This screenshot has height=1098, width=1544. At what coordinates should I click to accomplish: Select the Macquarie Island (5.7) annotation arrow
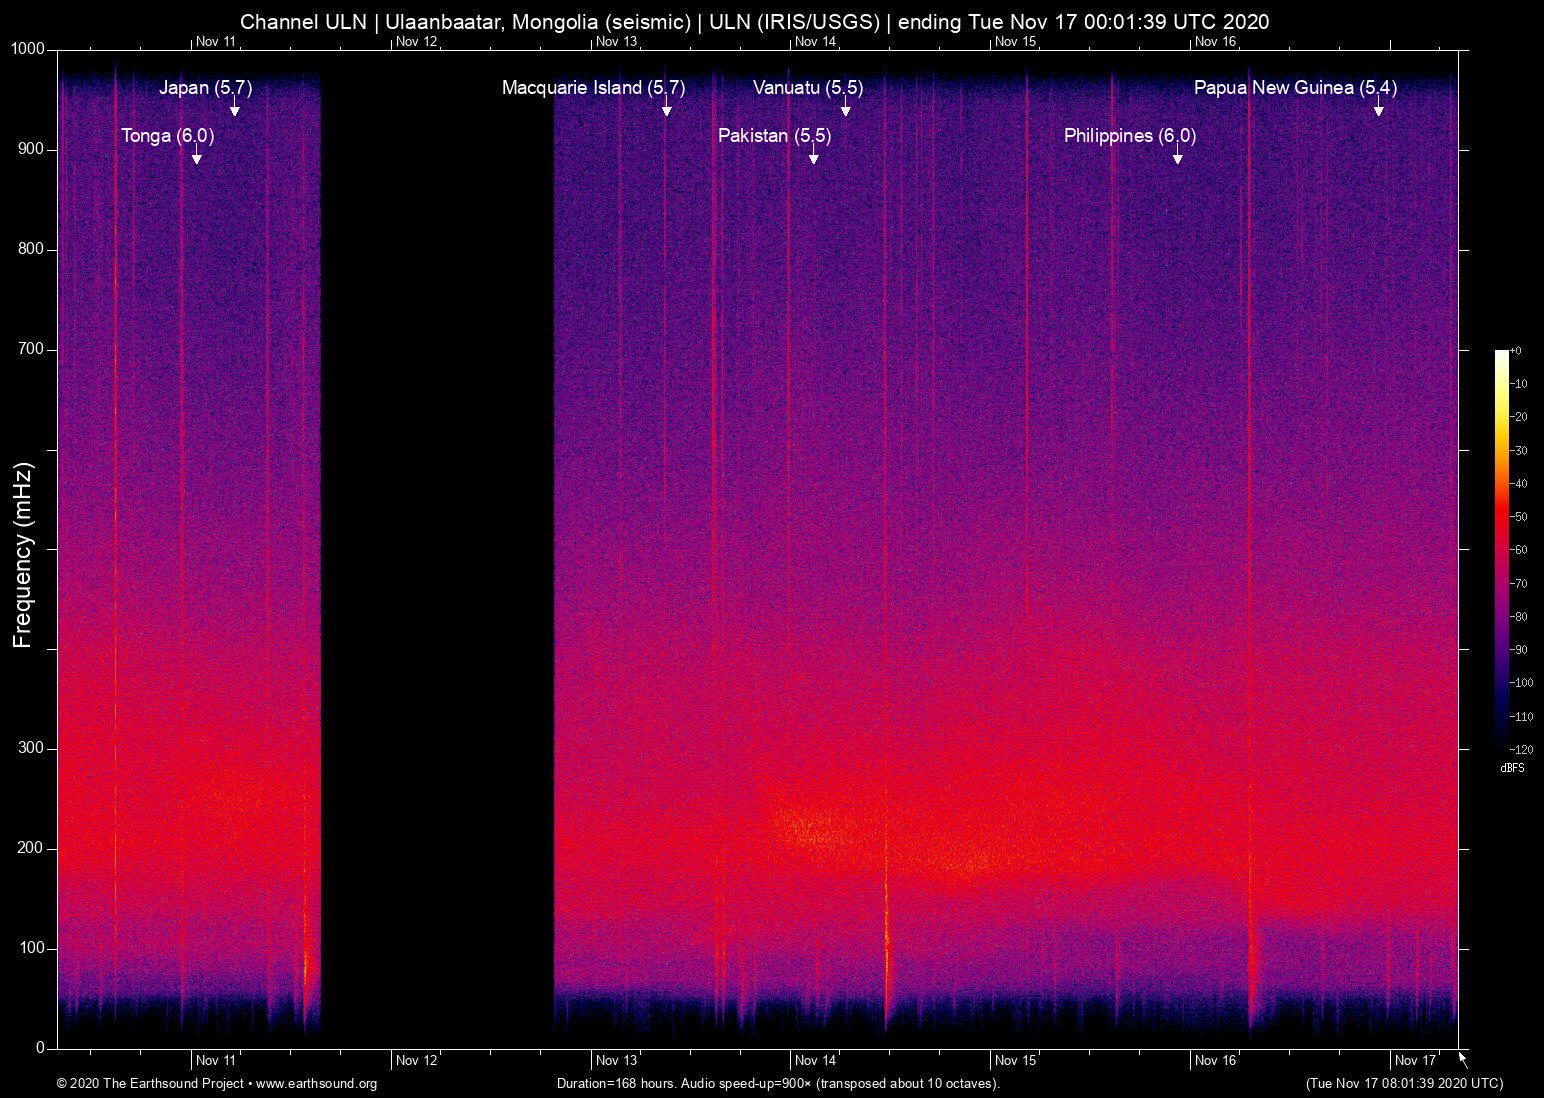(x=667, y=112)
